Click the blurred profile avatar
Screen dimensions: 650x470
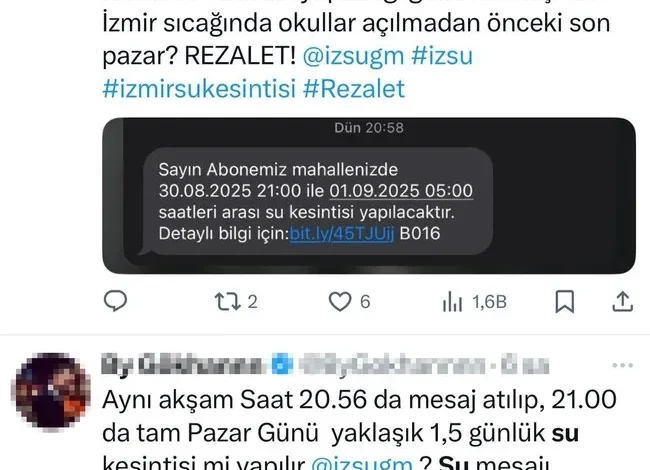point(53,390)
